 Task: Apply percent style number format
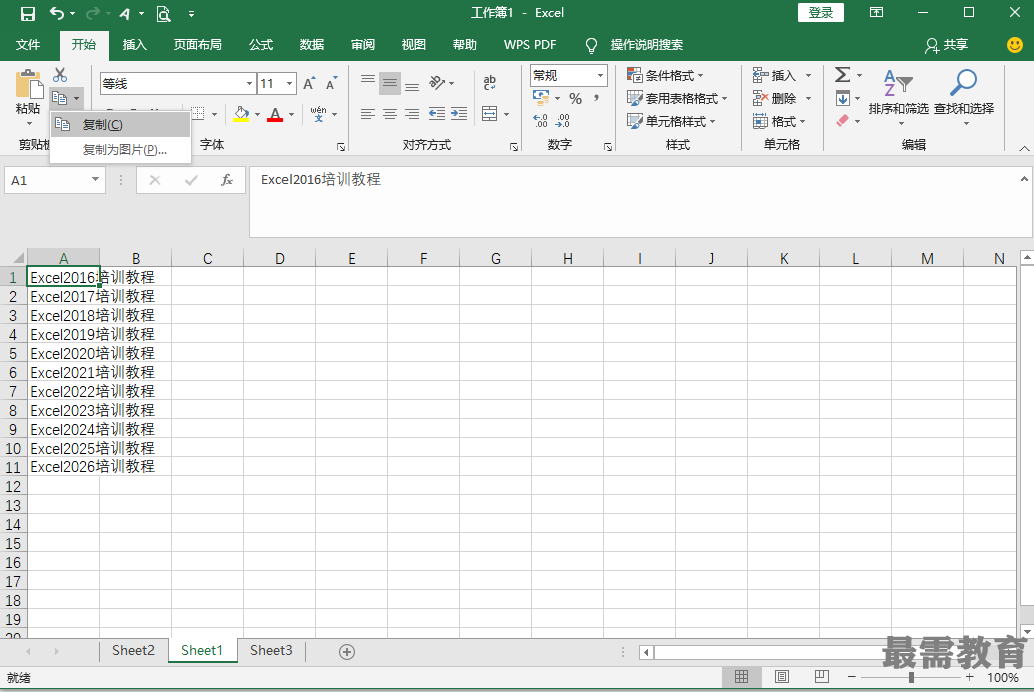click(x=576, y=99)
